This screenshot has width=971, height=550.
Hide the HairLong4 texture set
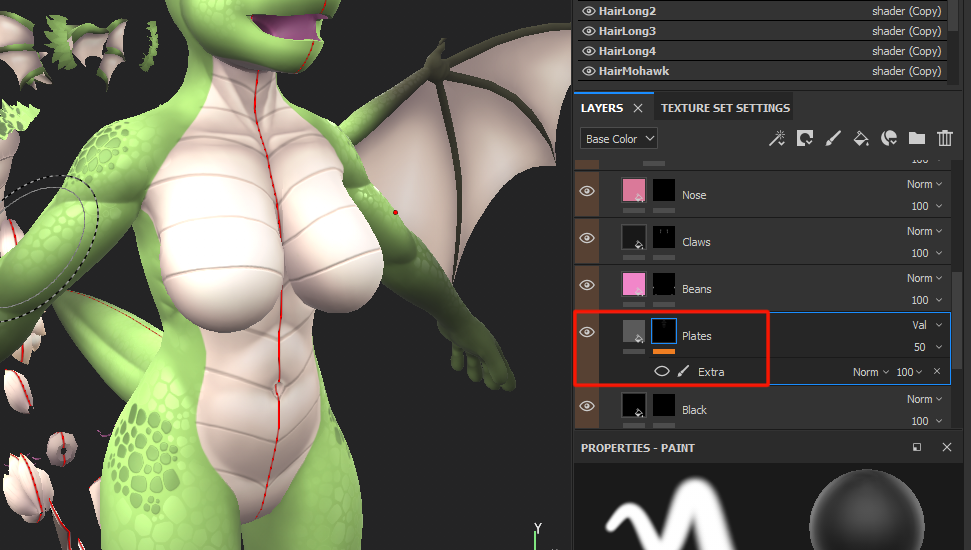coord(589,51)
